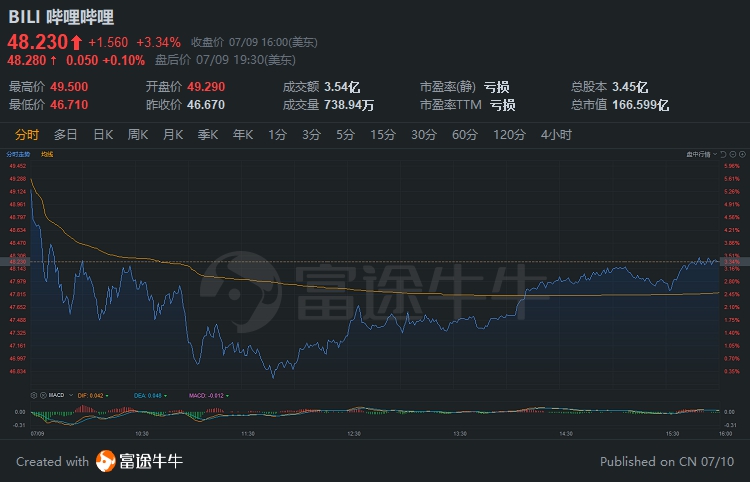Image resolution: width=750 pixels, height=482 pixels.
Task: Toggle the 均线 average line legend
Action: [48, 155]
